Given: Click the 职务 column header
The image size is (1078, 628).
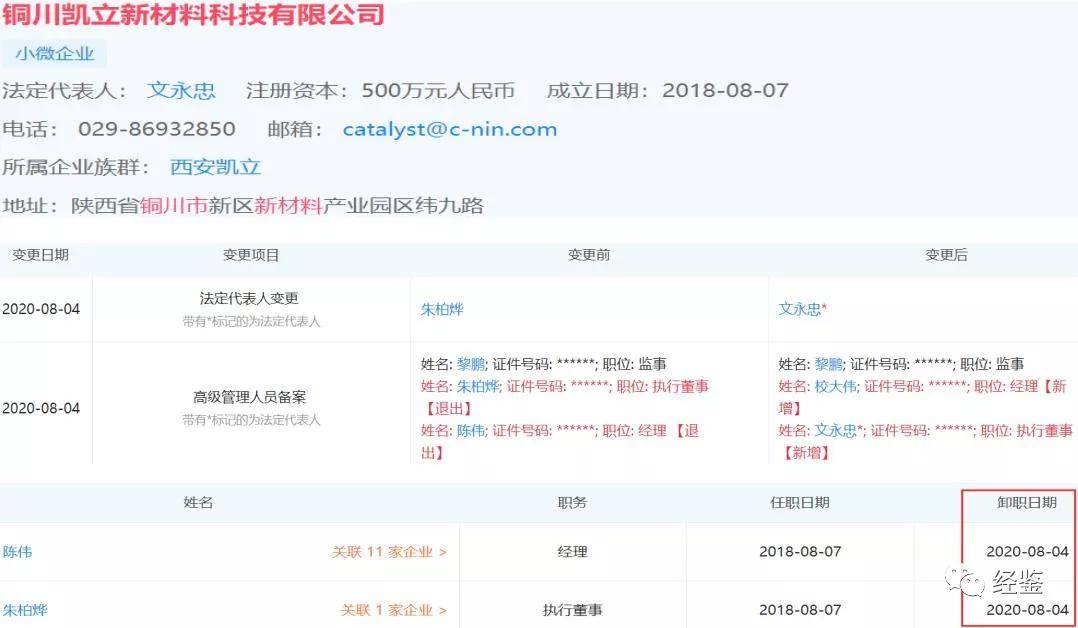Looking at the screenshot, I should click(572, 503).
